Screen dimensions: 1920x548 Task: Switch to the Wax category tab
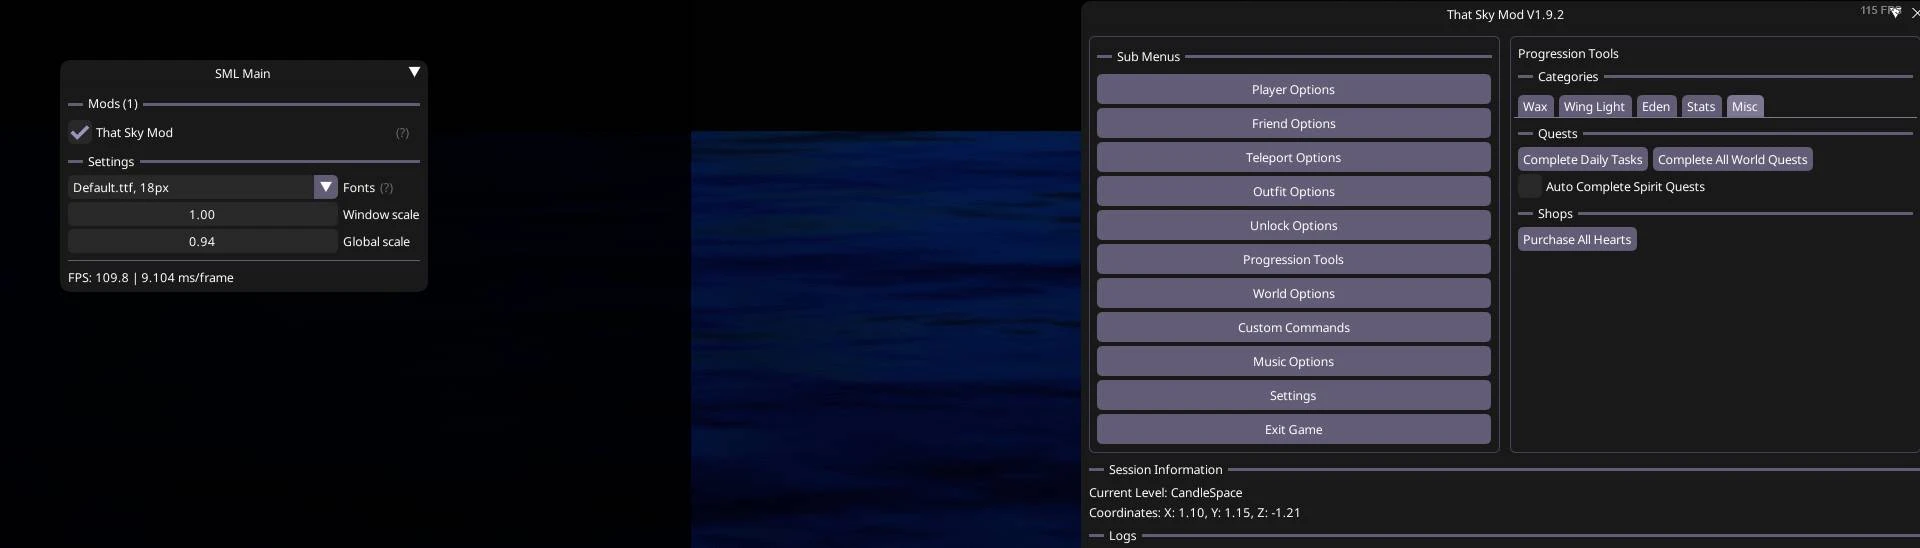coord(1535,106)
